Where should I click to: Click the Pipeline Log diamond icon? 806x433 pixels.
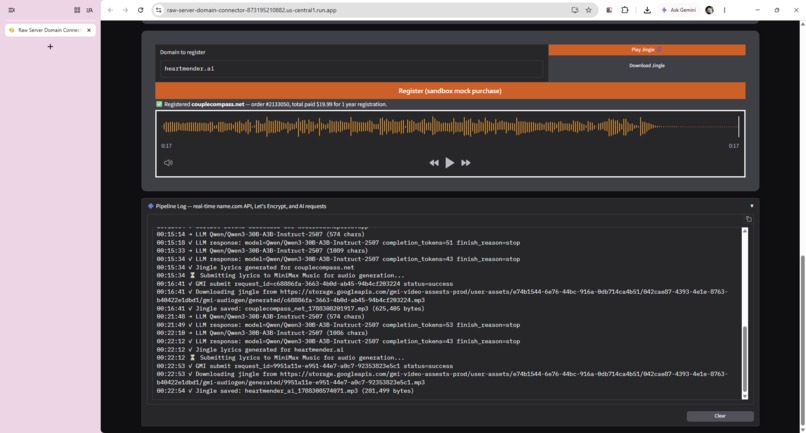(x=151, y=206)
